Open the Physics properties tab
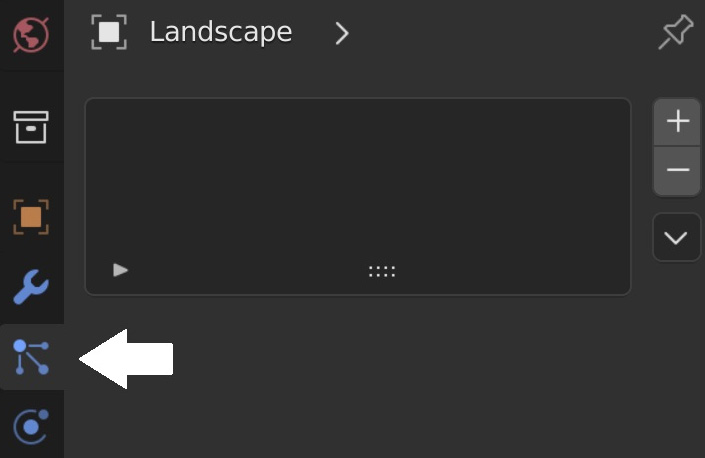Image resolution: width=705 pixels, height=458 pixels. 31,426
